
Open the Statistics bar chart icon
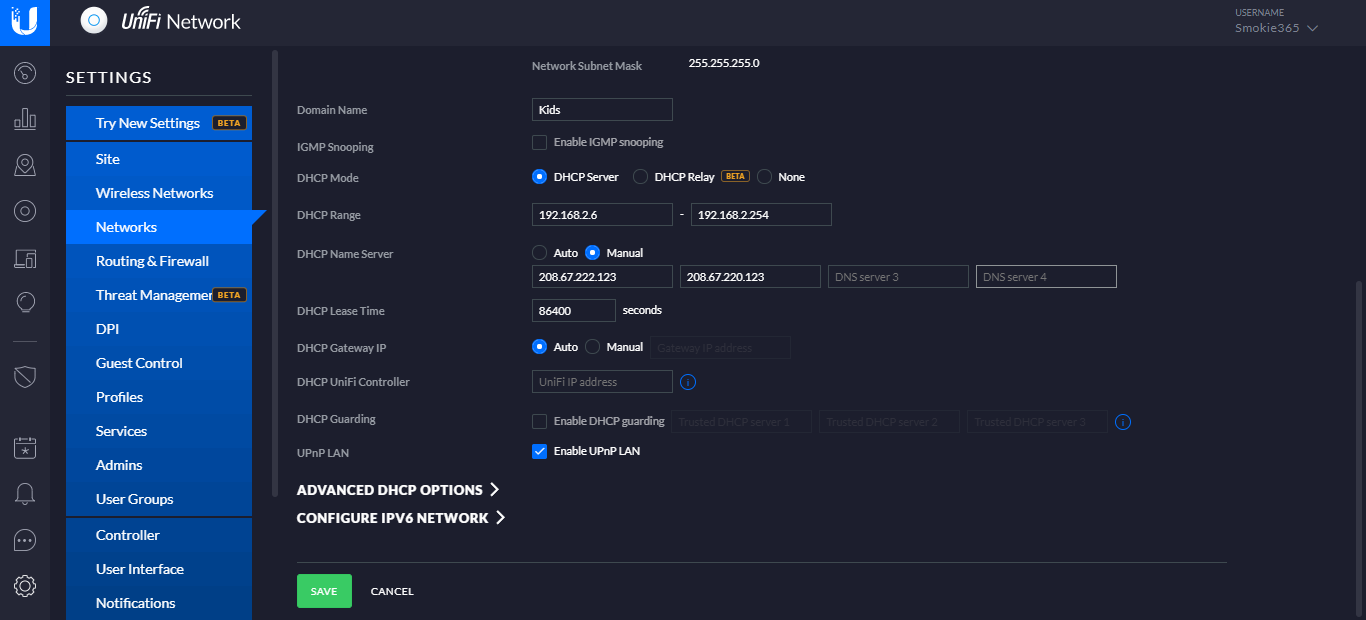(x=26, y=120)
